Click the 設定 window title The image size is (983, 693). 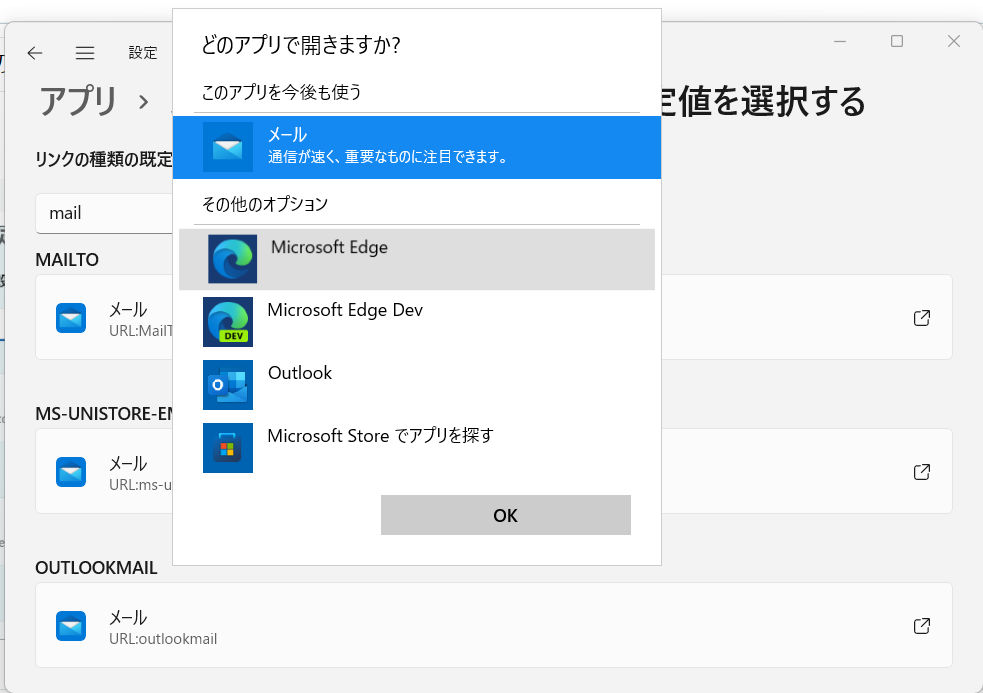(143, 53)
